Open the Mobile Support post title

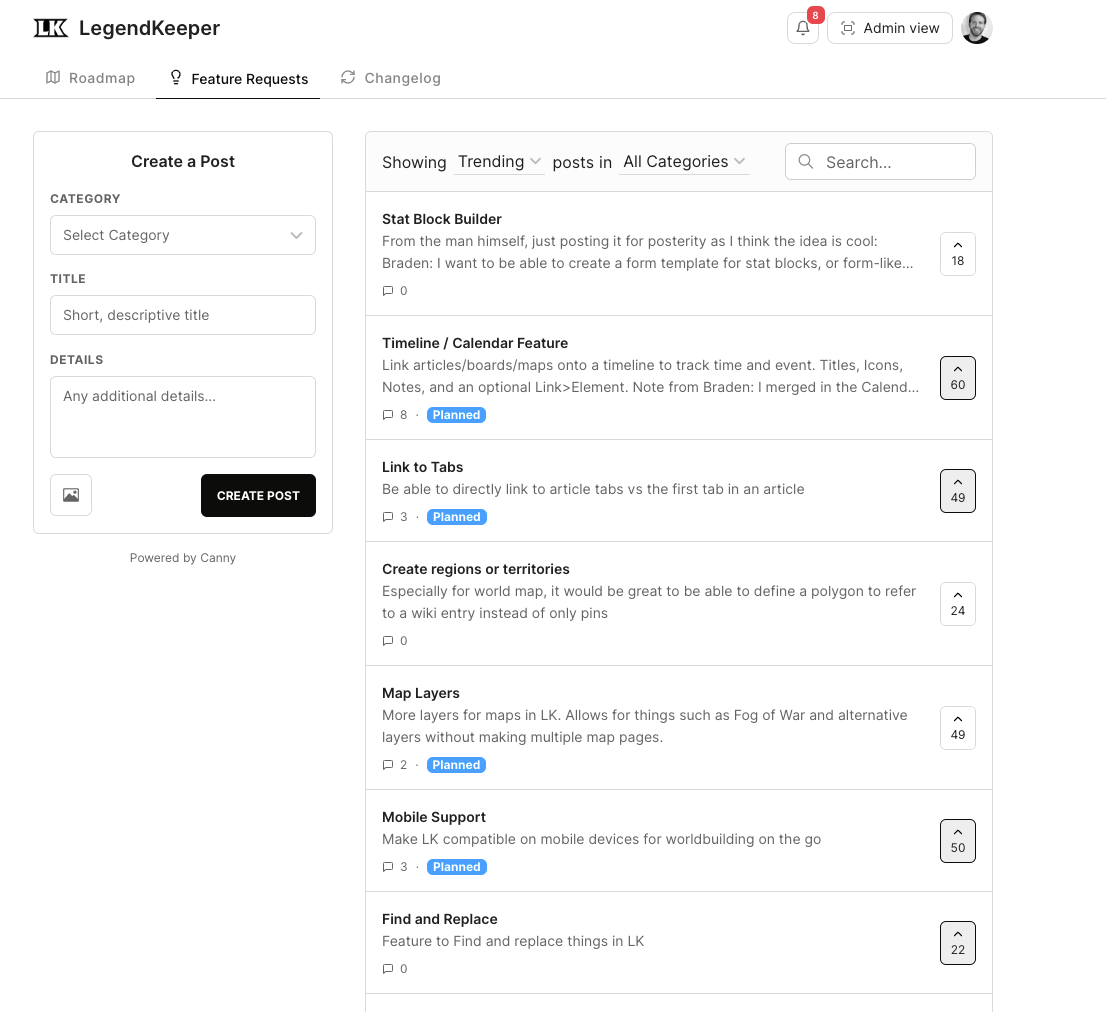tap(434, 817)
